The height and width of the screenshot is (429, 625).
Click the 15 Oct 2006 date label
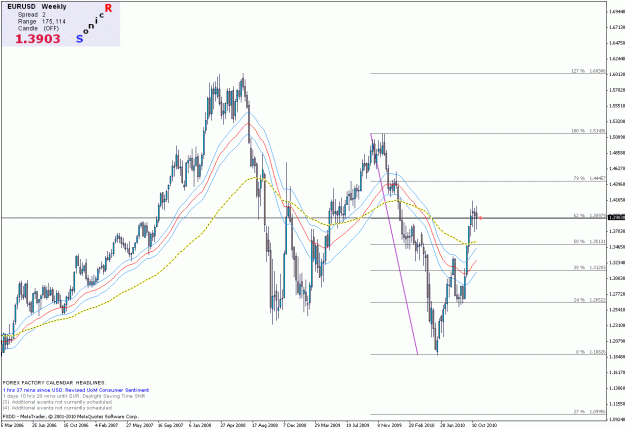pyautogui.click(x=76, y=425)
